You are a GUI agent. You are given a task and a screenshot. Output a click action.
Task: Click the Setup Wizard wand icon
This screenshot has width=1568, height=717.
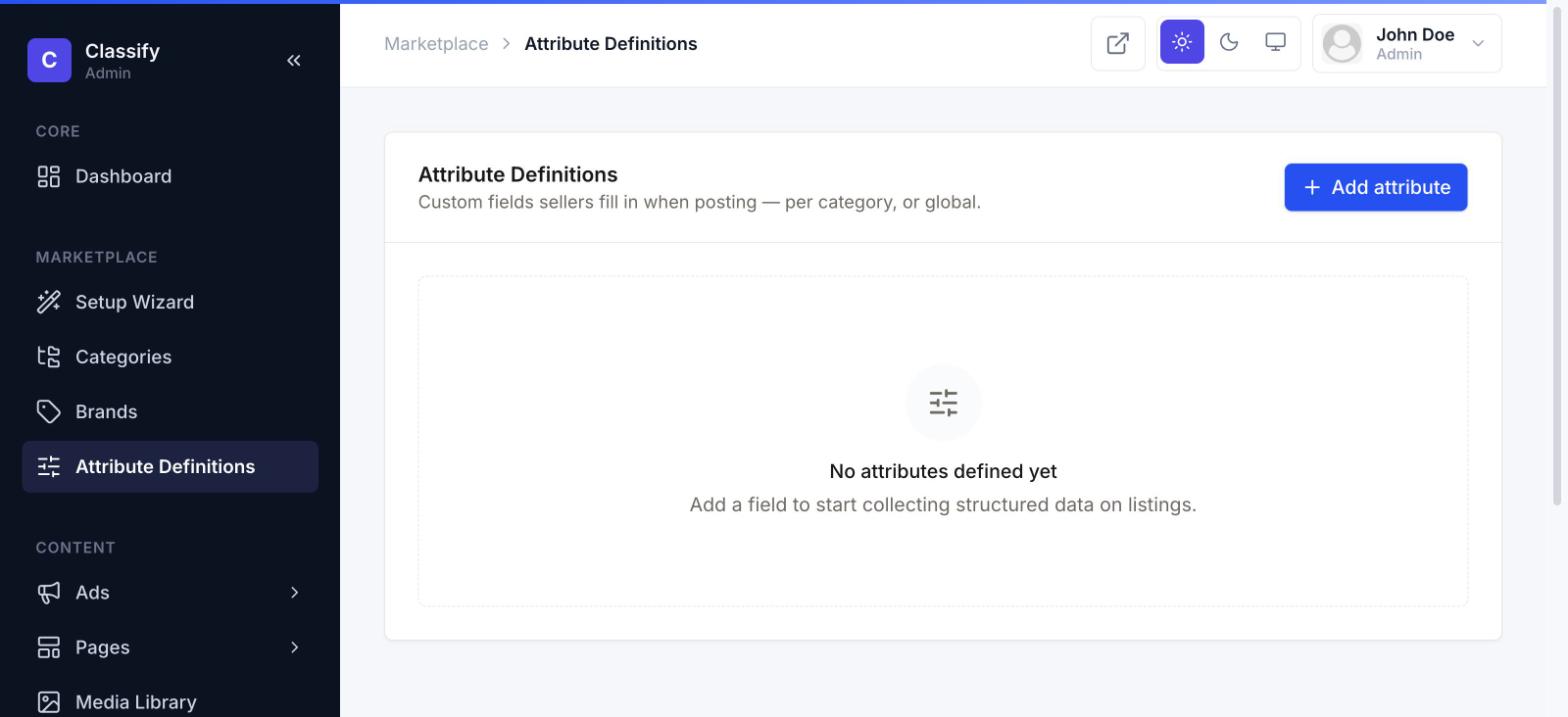click(x=49, y=302)
